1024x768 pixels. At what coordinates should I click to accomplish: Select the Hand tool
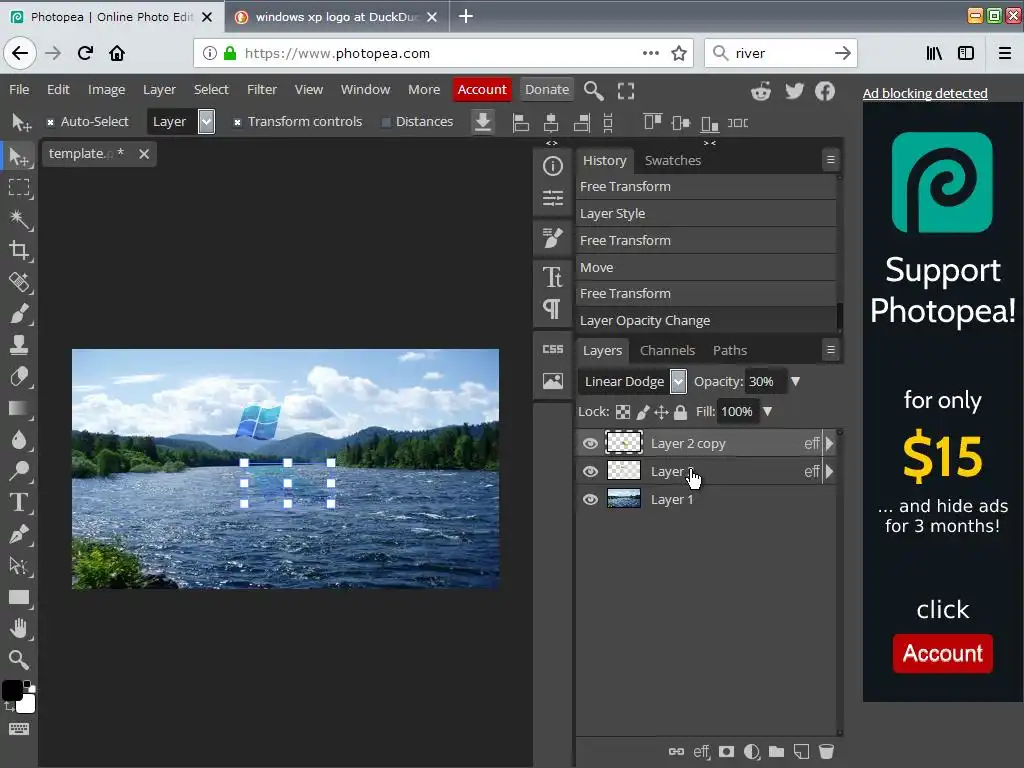[18, 628]
